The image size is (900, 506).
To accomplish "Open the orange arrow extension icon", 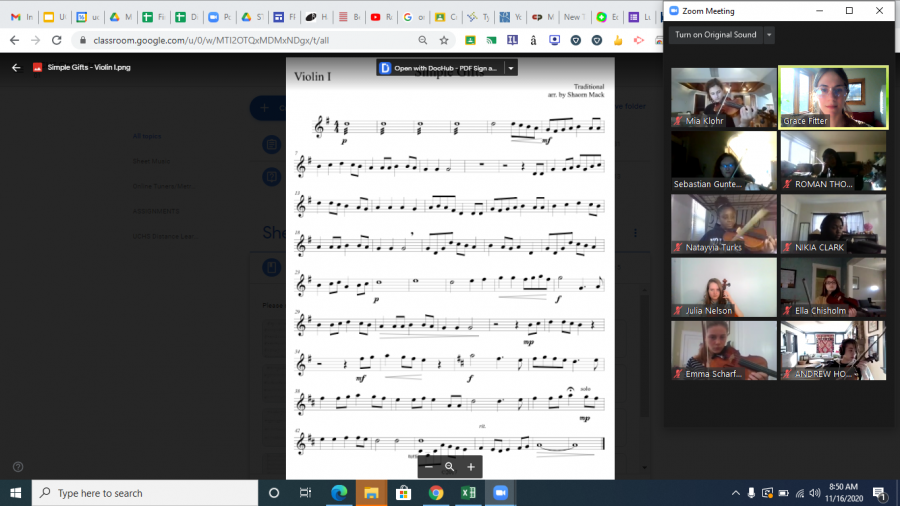I will 638,41.
